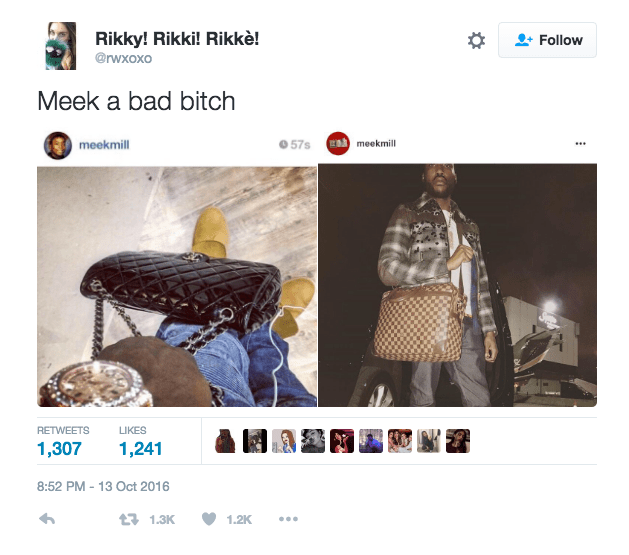Click the first liker avatar in the row
629x555 pixels.
[x=225, y=441]
